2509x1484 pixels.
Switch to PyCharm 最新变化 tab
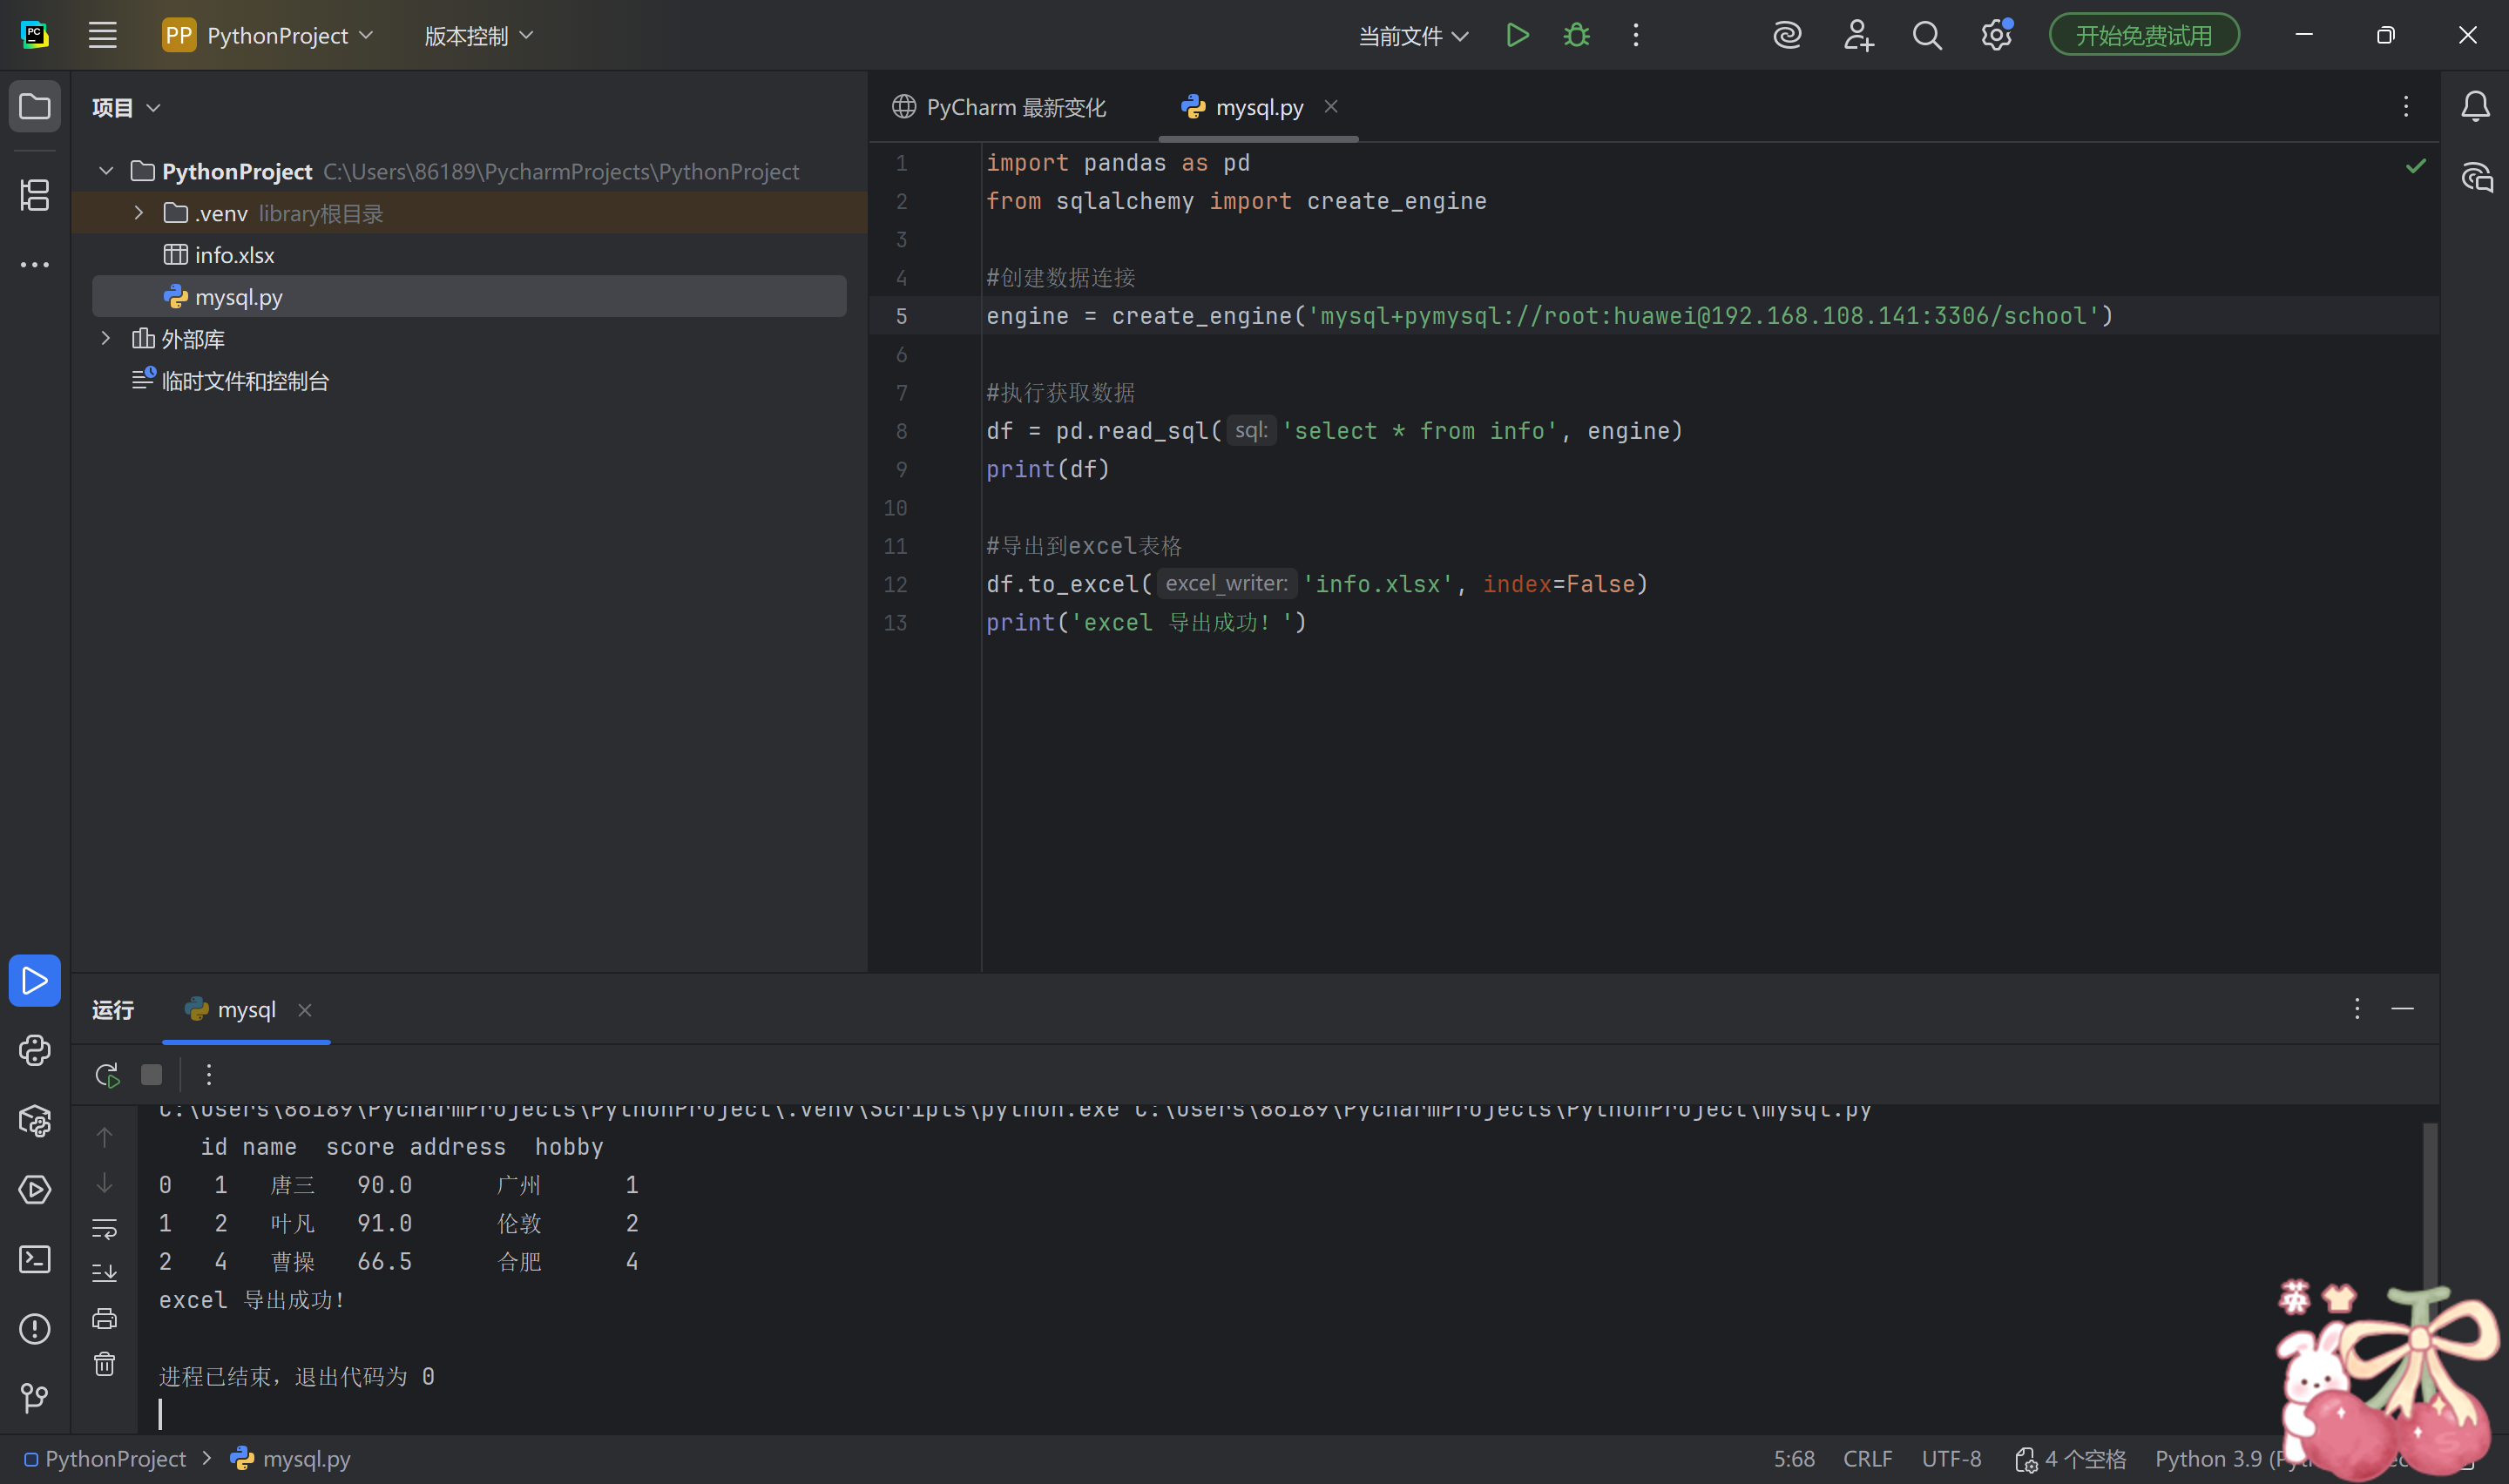pyautogui.click(x=1001, y=107)
